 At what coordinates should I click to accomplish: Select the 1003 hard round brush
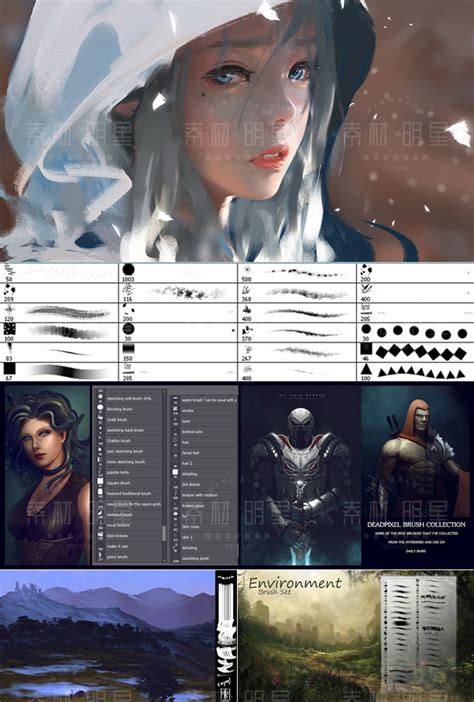pos(128,270)
